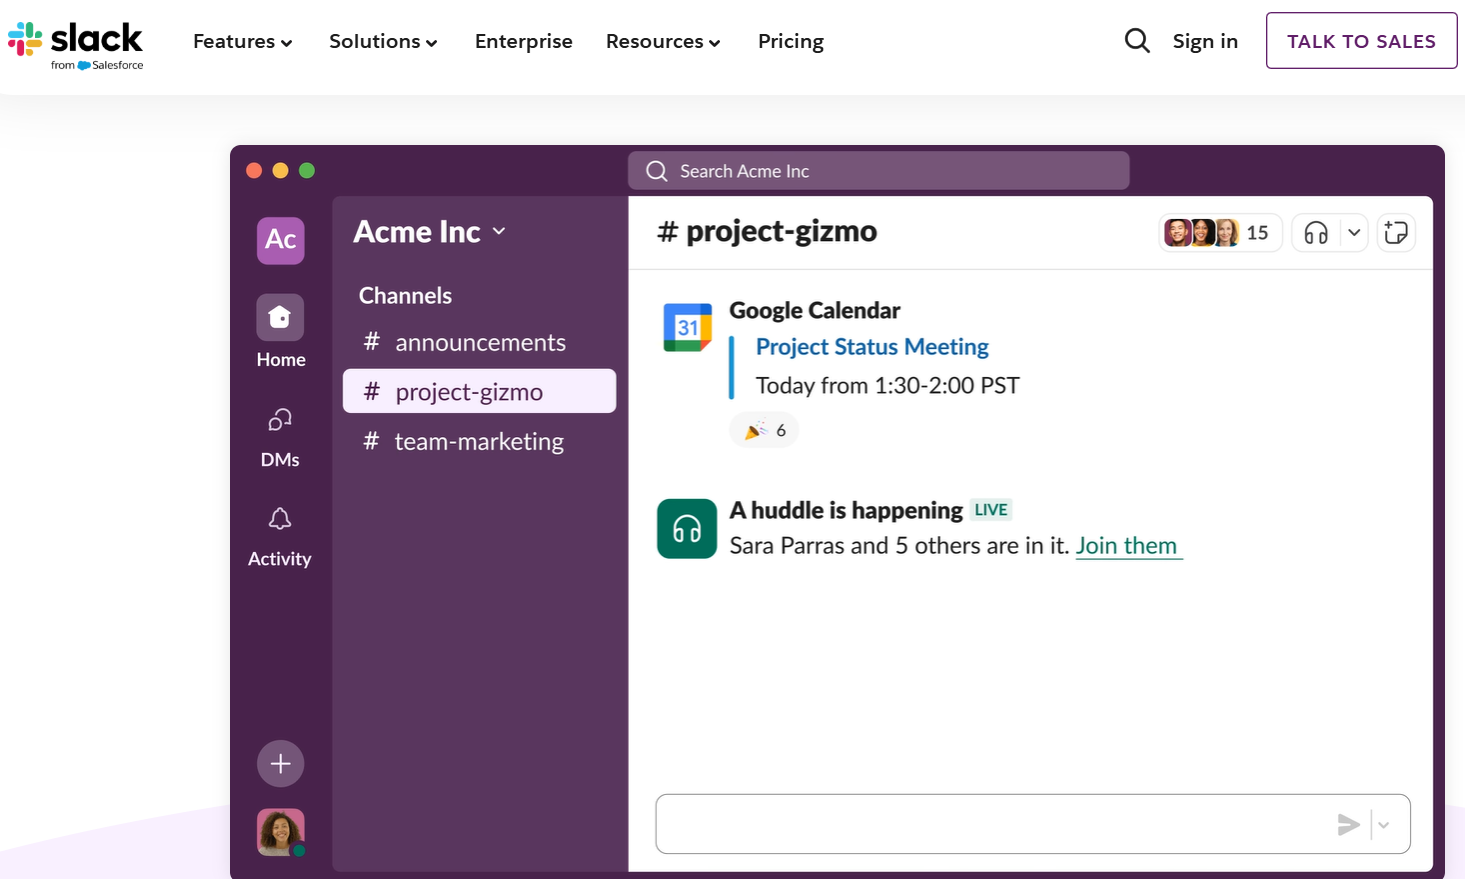
Task: Select the announcements channel
Action: pyautogui.click(x=479, y=342)
